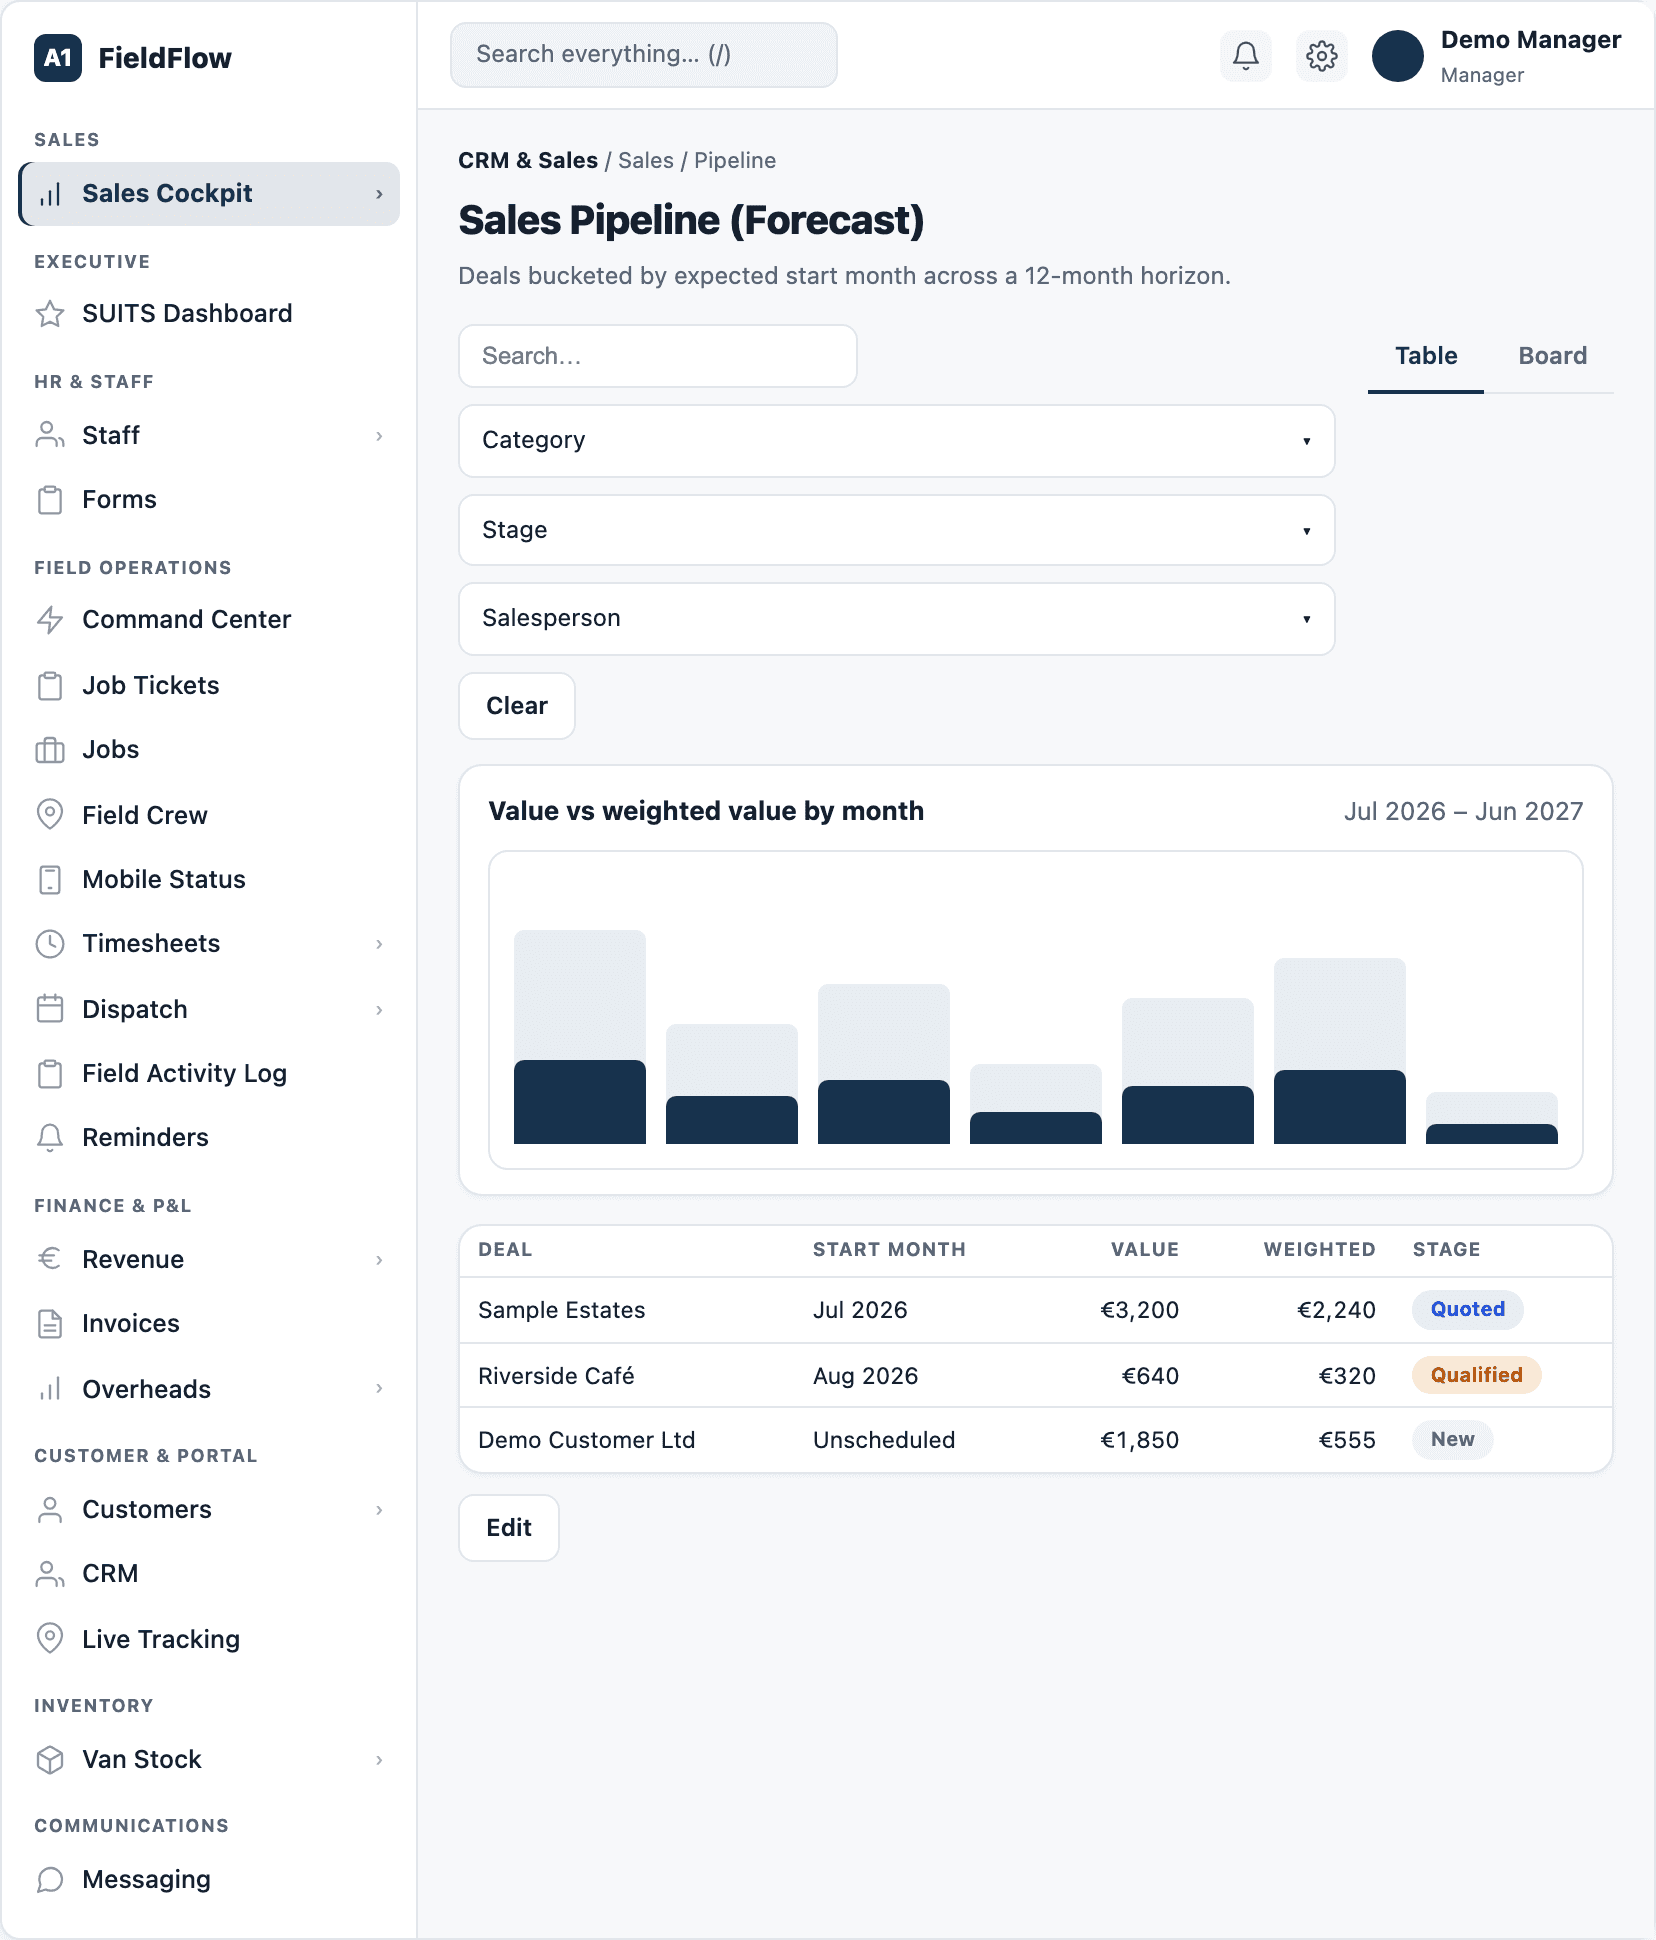Click the Invoices document icon
Image resolution: width=1656 pixels, height=1940 pixels.
click(50, 1324)
